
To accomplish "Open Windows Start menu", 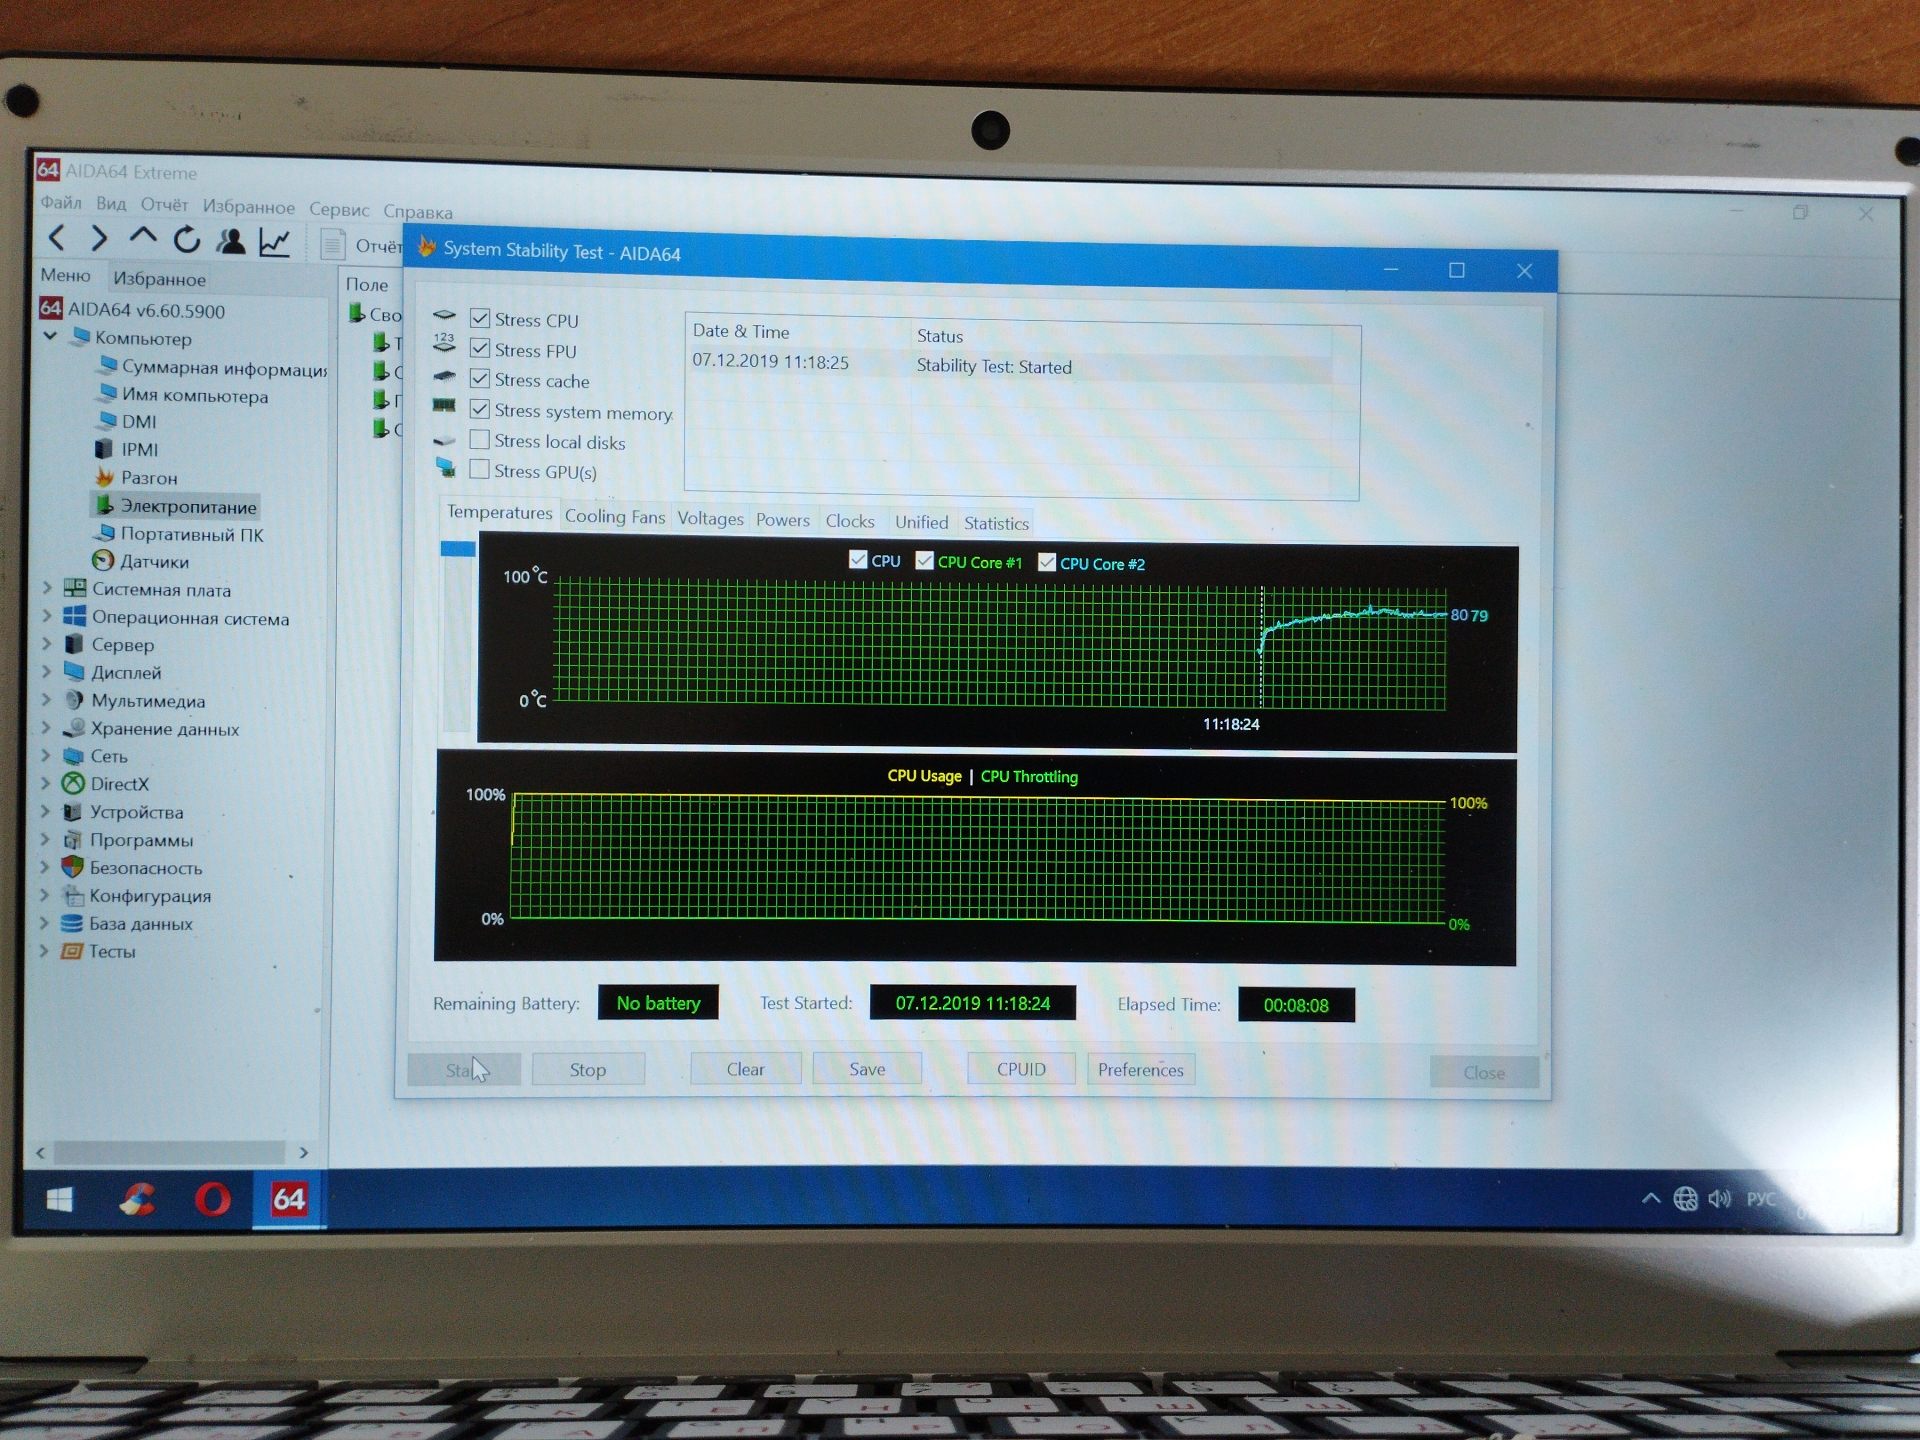I will [59, 1199].
